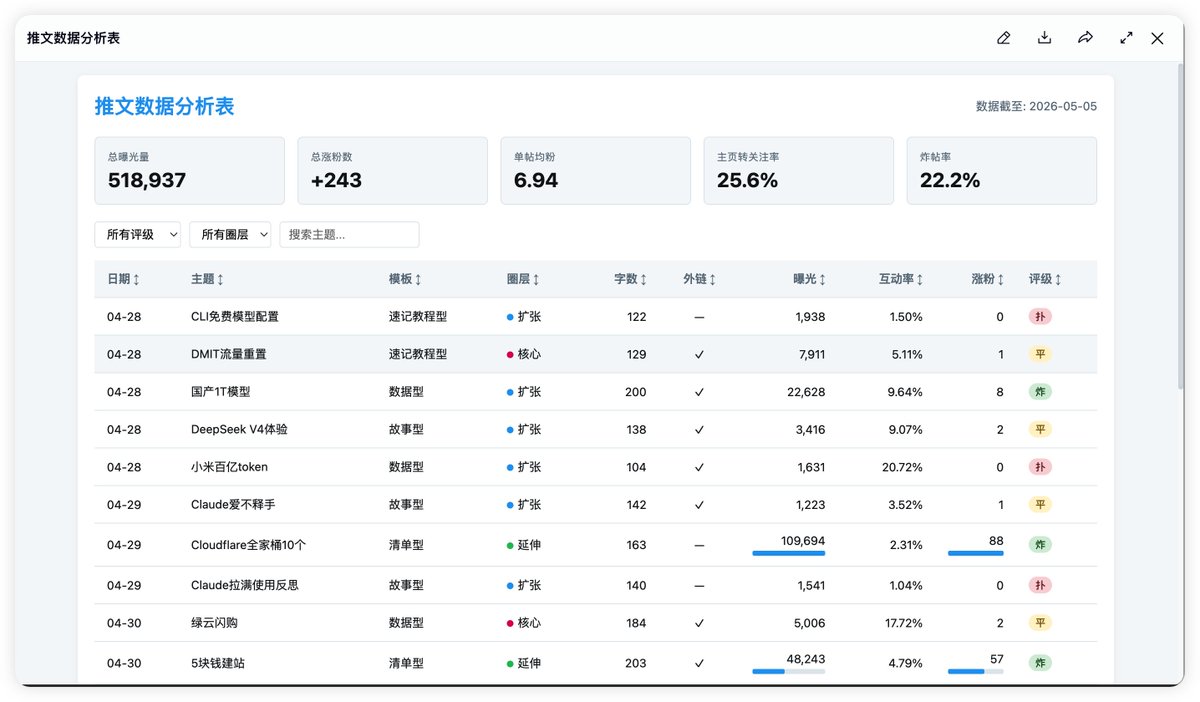Select the DeepSeek V4体验 topic cell

(239, 429)
